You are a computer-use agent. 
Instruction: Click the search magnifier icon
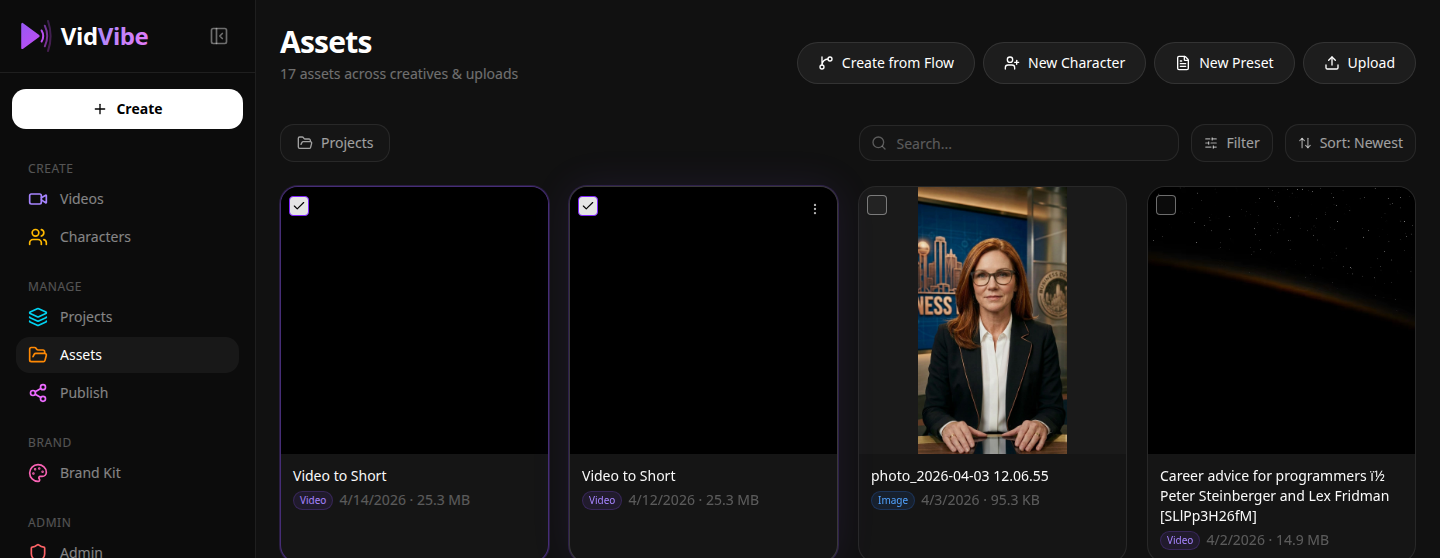click(x=879, y=143)
